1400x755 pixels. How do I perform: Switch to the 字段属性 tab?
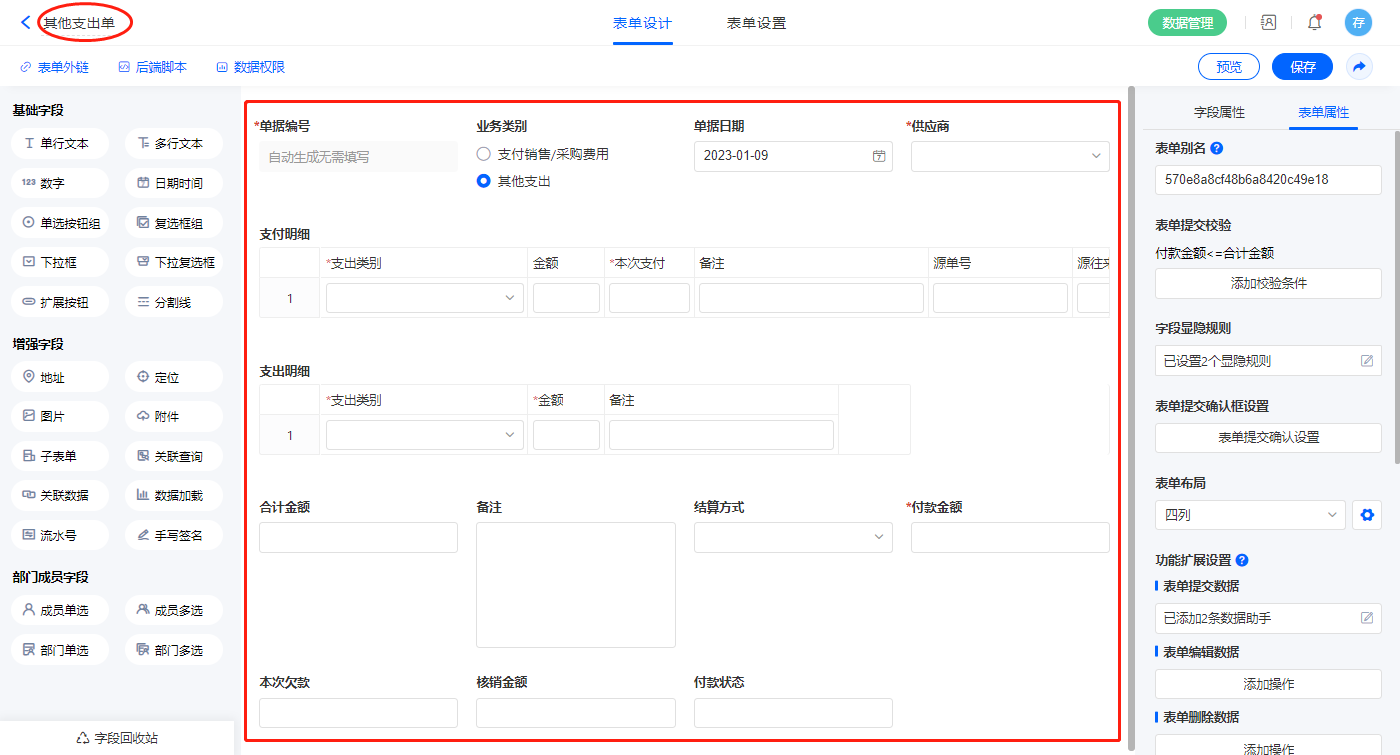pos(1219,113)
